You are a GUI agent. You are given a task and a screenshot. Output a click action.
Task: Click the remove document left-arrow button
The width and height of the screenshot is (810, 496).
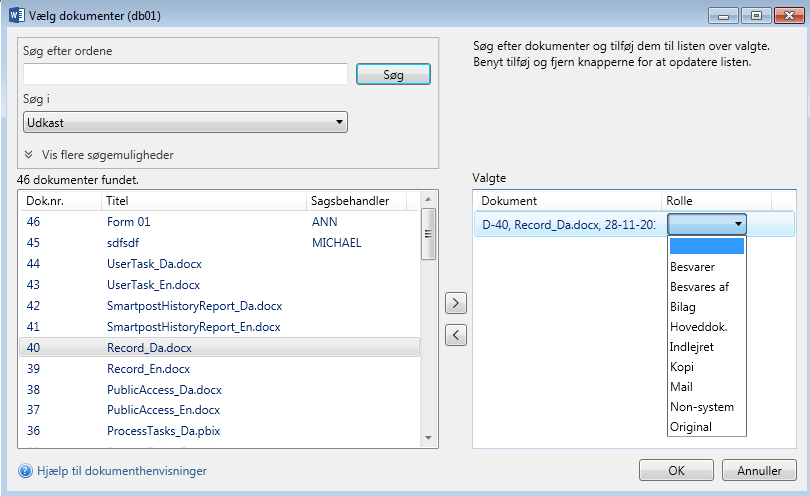pos(455,335)
